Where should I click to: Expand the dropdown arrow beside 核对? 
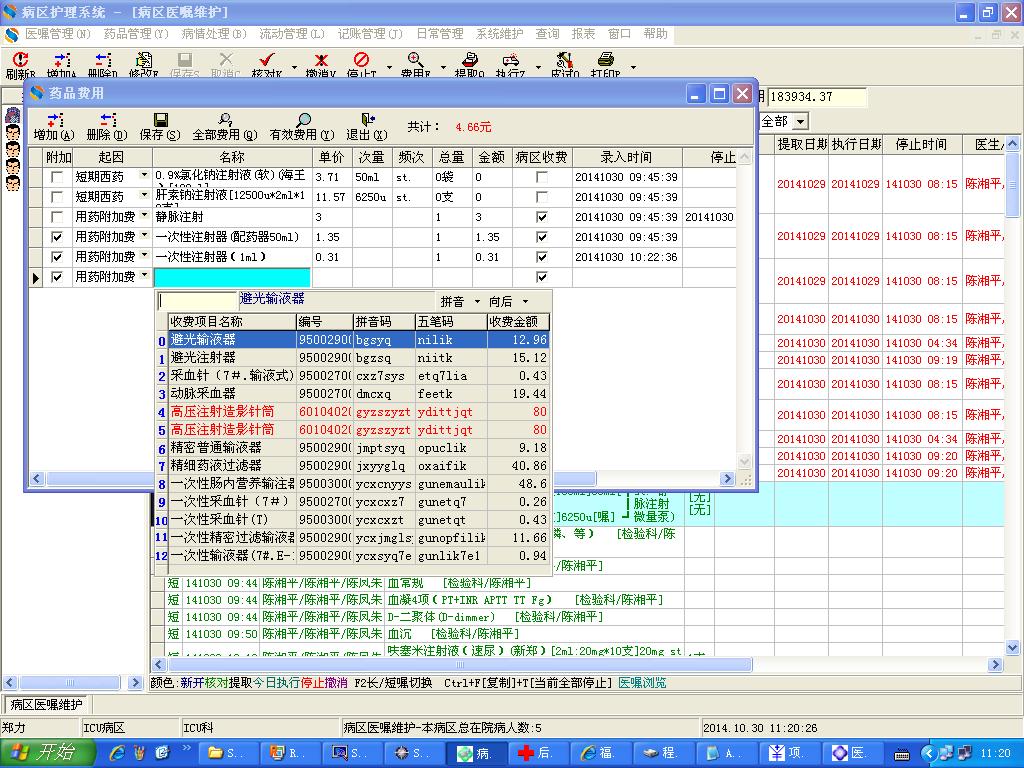click(x=294, y=67)
